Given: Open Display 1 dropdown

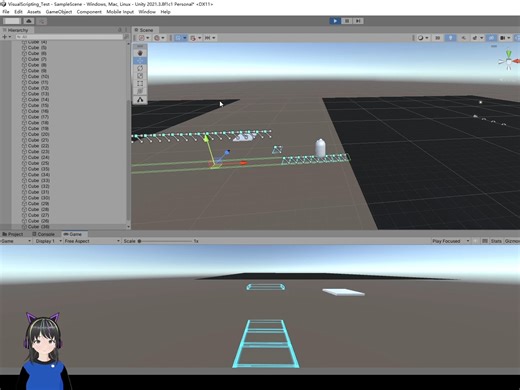Looking at the screenshot, I should [x=49, y=241].
